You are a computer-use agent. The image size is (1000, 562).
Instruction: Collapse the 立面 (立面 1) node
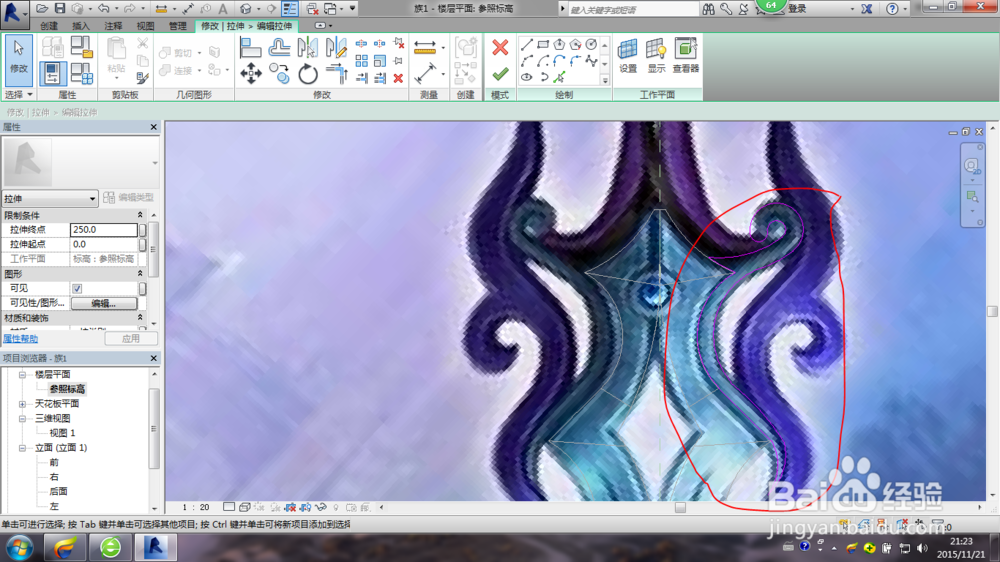pyautogui.click(x=22, y=448)
